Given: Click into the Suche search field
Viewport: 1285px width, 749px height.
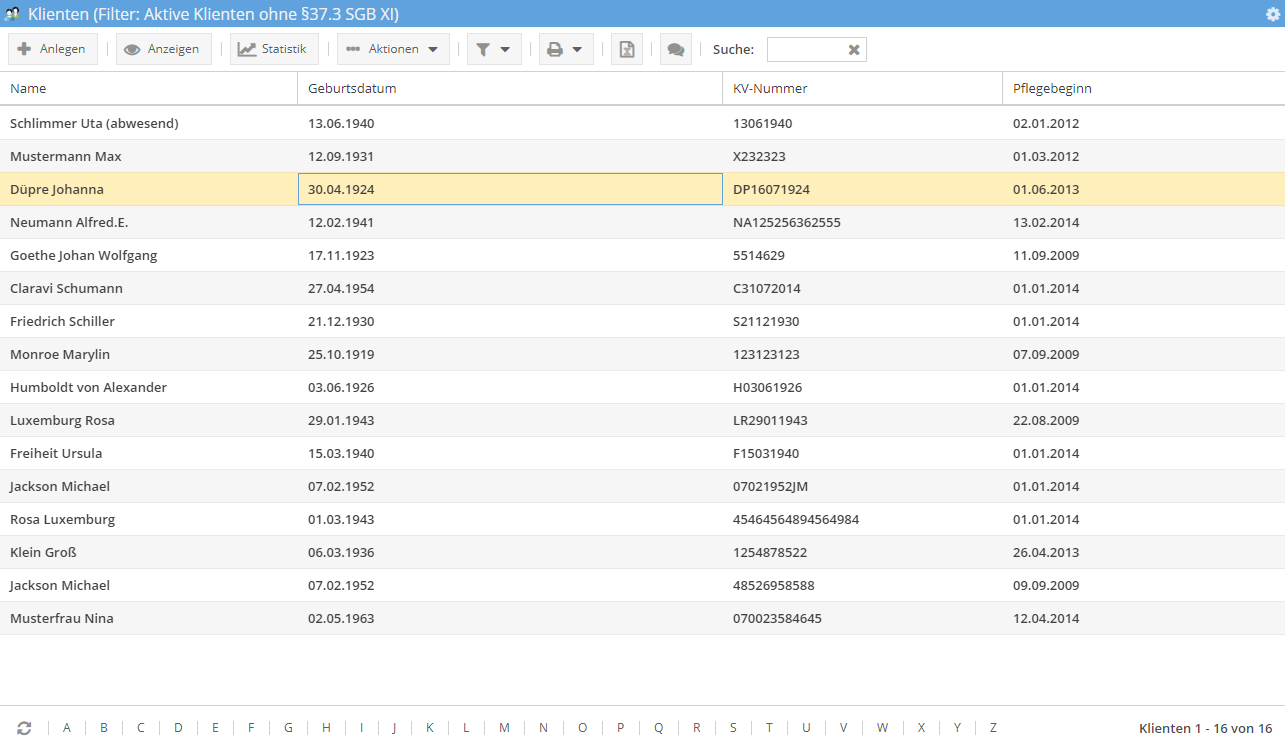Looking at the screenshot, I should tap(806, 50).
